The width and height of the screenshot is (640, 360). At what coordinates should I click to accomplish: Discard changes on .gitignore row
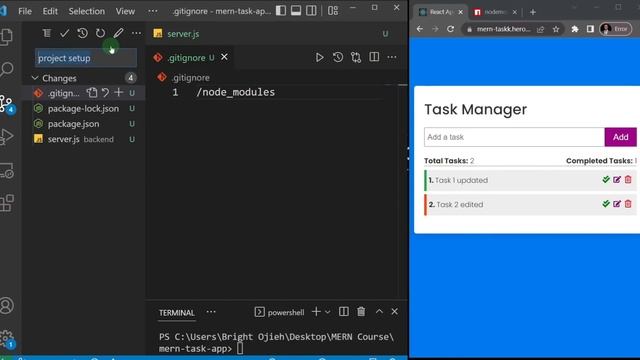point(105,93)
